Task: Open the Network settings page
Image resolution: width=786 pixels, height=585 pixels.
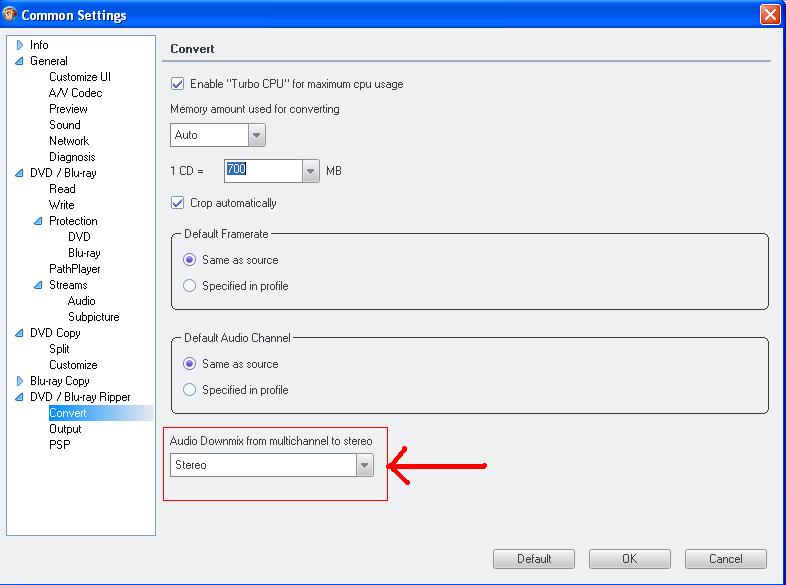Action: pos(69,141)
